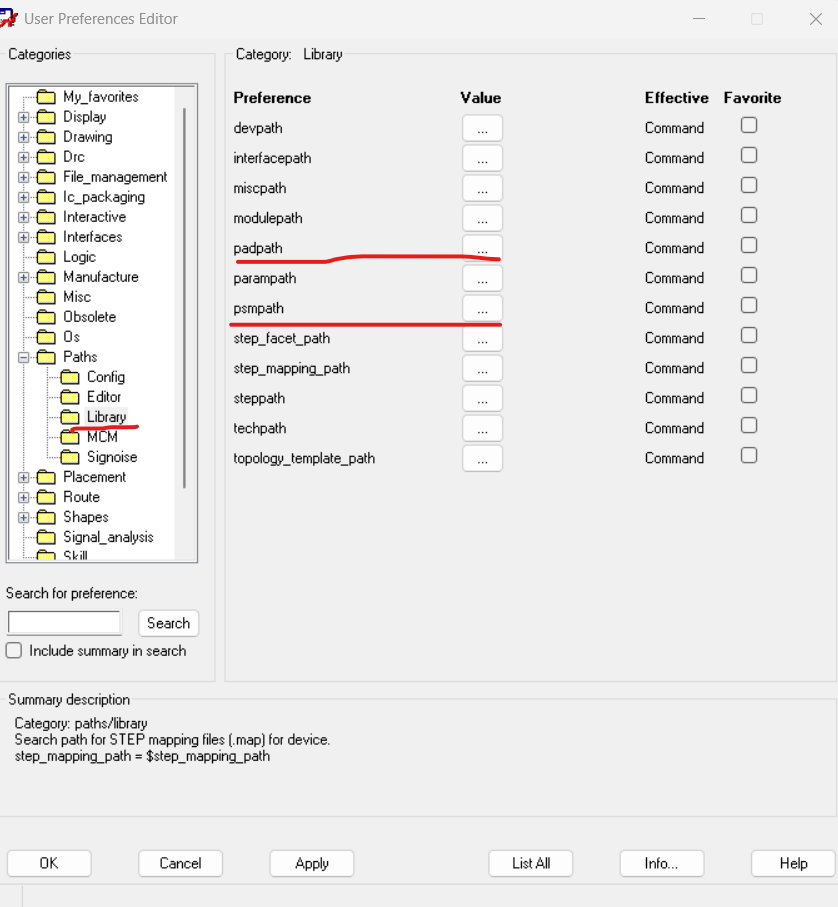This screenshot has width=838, height=907.
Task: Open the devpath value editor button
Action: coord(482,128)
